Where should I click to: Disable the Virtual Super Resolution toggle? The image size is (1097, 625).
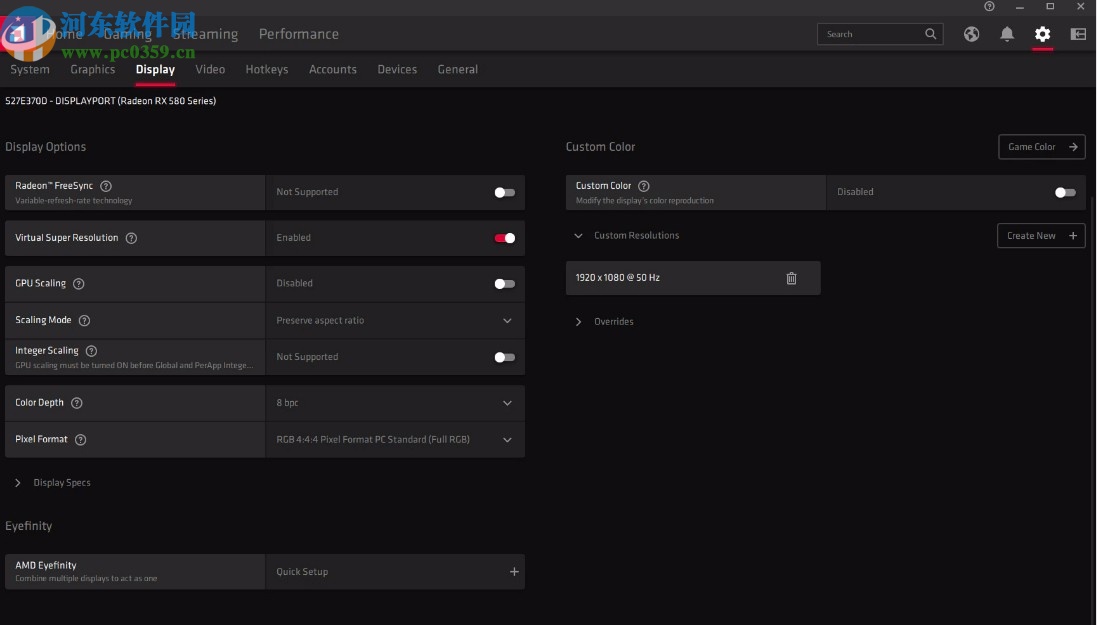click(x=505, y=238)
